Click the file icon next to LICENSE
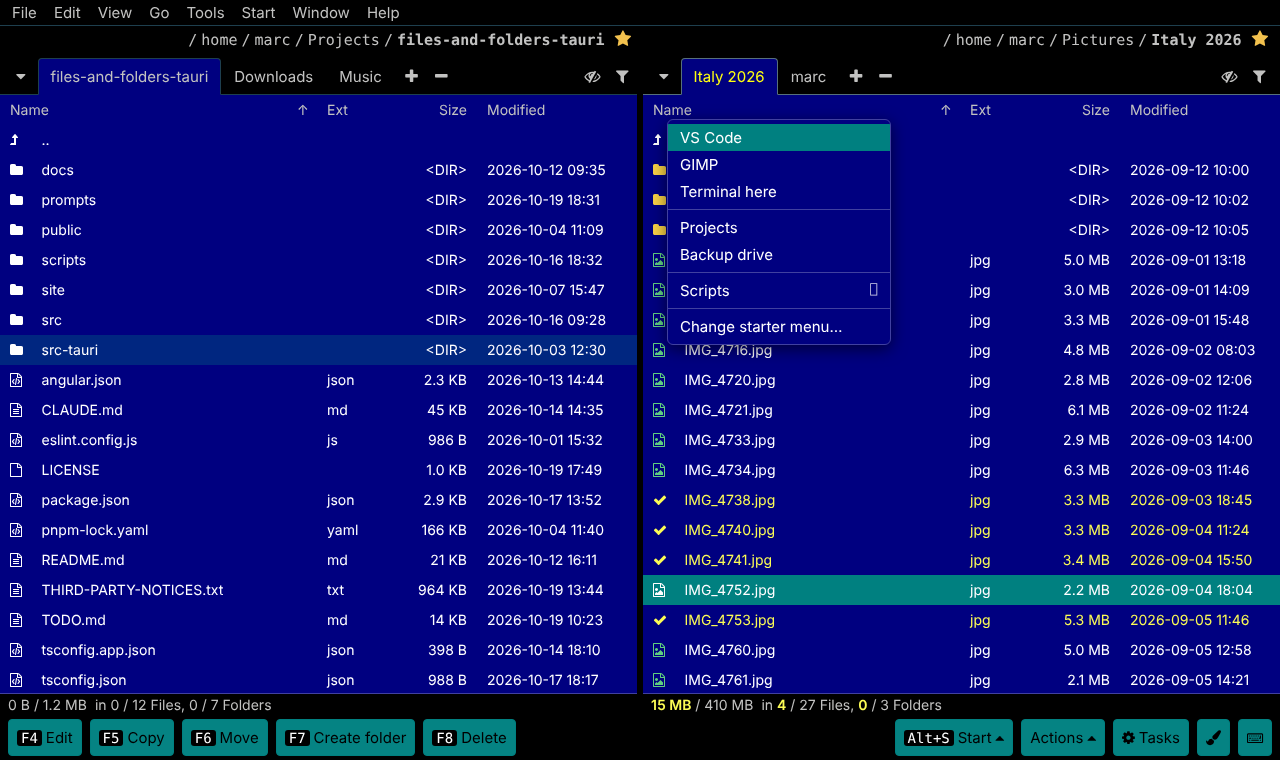 point(16,470)
